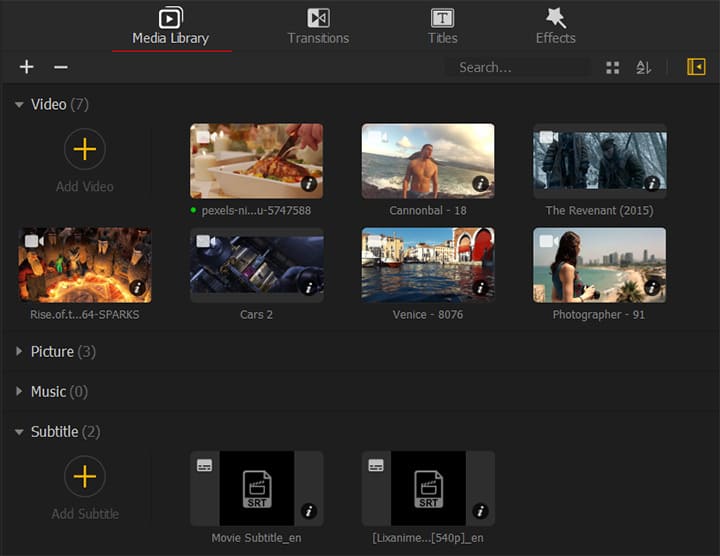Open the Effects tab
The height and width of the screenshot is (556, 720).
tap(555, 27)
